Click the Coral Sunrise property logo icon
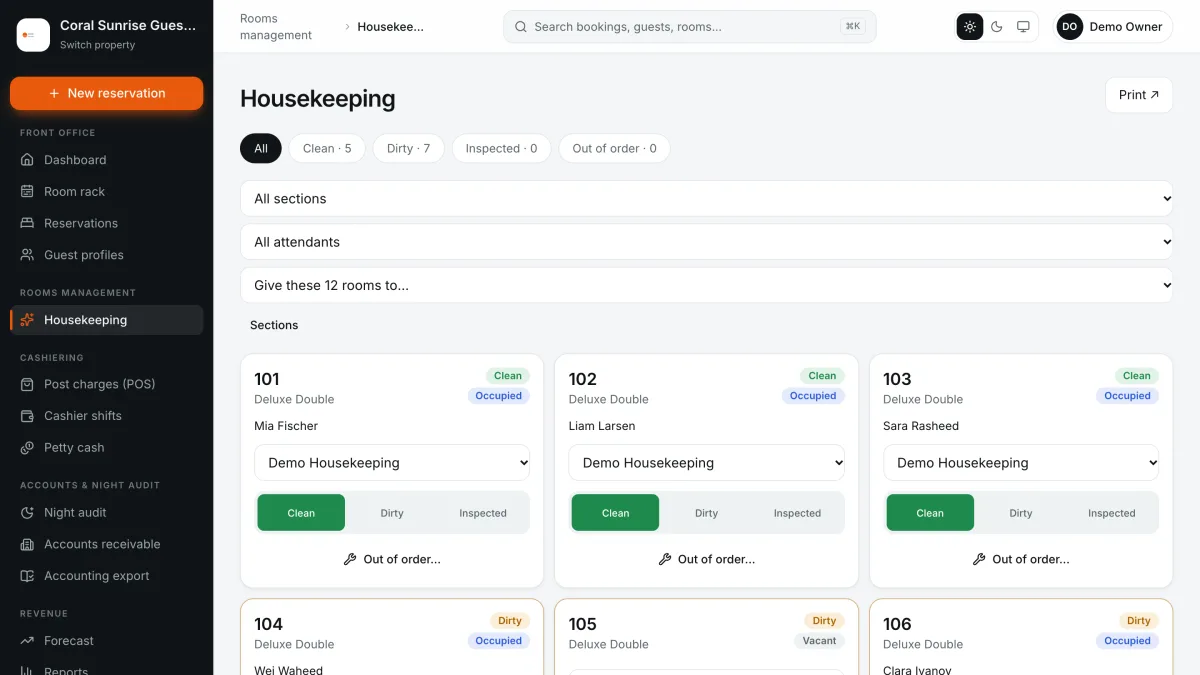1200x675 pixels. [x=33, y=35]
